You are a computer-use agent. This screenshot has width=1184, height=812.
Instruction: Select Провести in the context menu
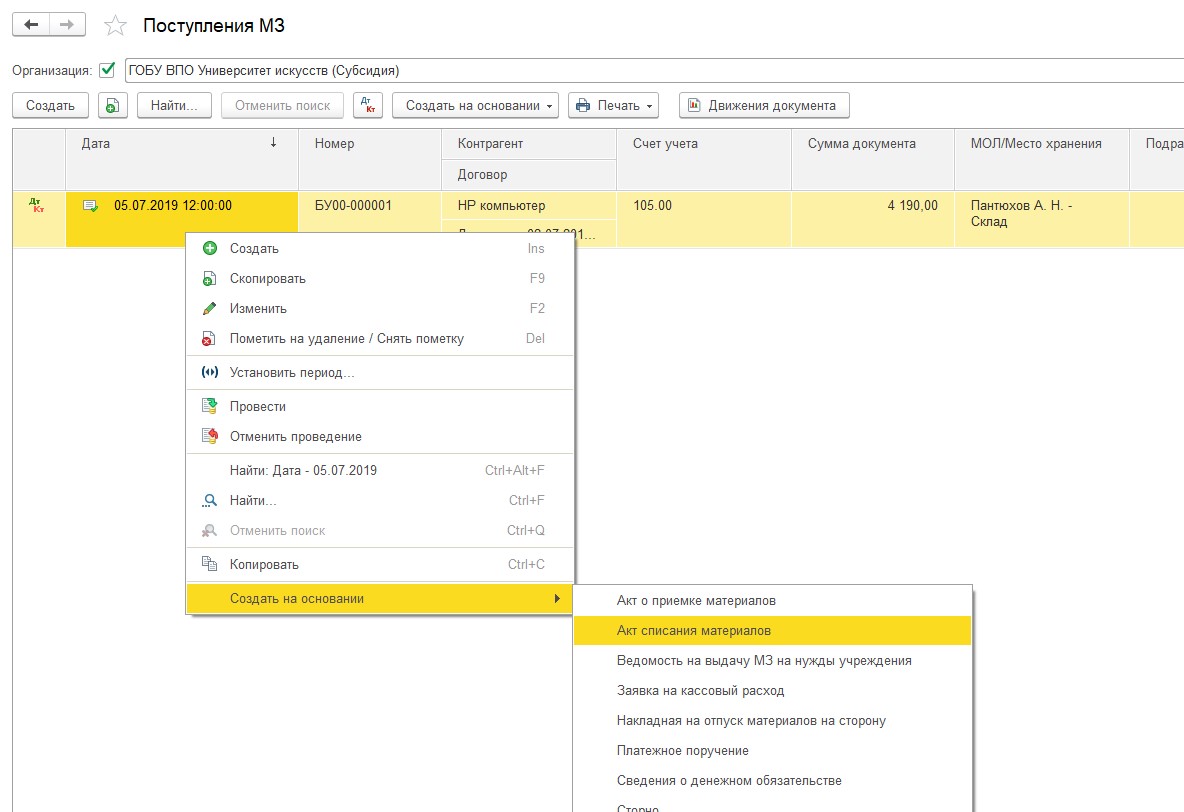[x=258, y=407]
